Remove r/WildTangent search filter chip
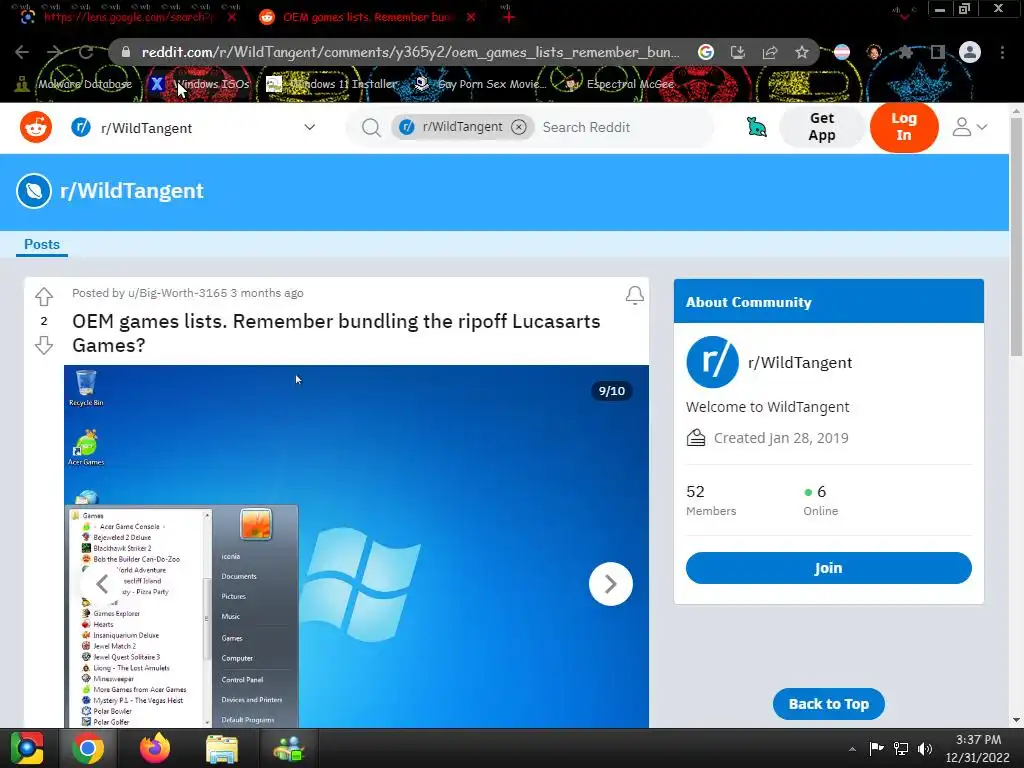Viewport: 1024px width, 768px height. tap(519, 127)
